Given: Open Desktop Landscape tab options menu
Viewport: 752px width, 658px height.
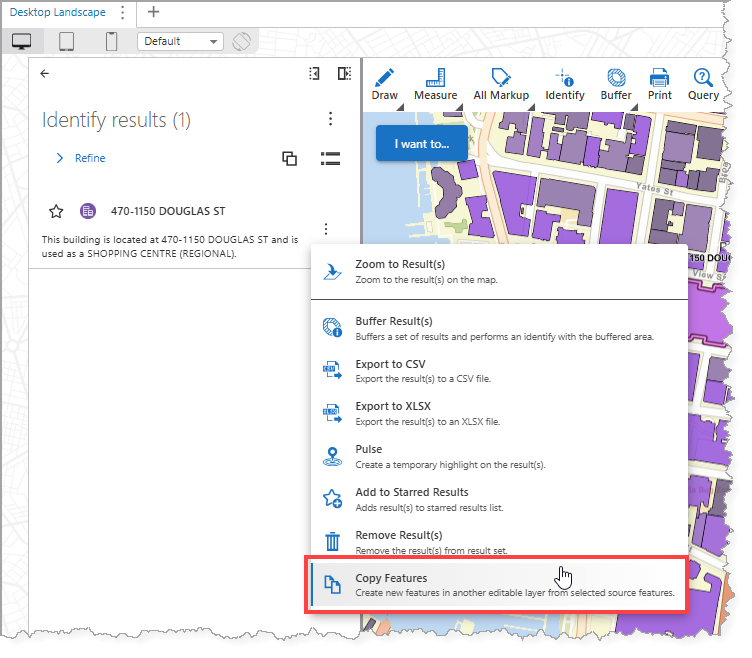Looking at the screenshot, I should [x=123, y=12].
